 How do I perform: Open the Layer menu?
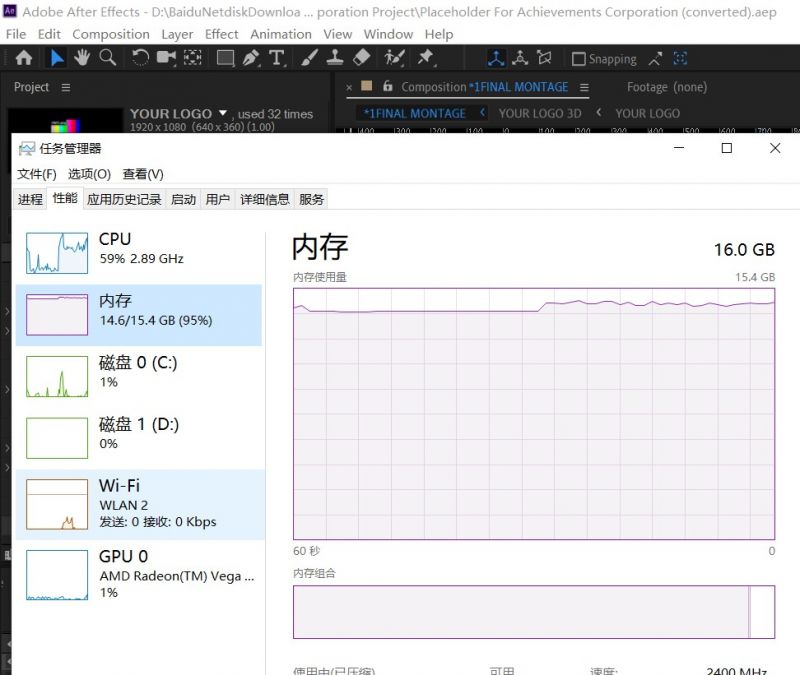tap(177, 34)
